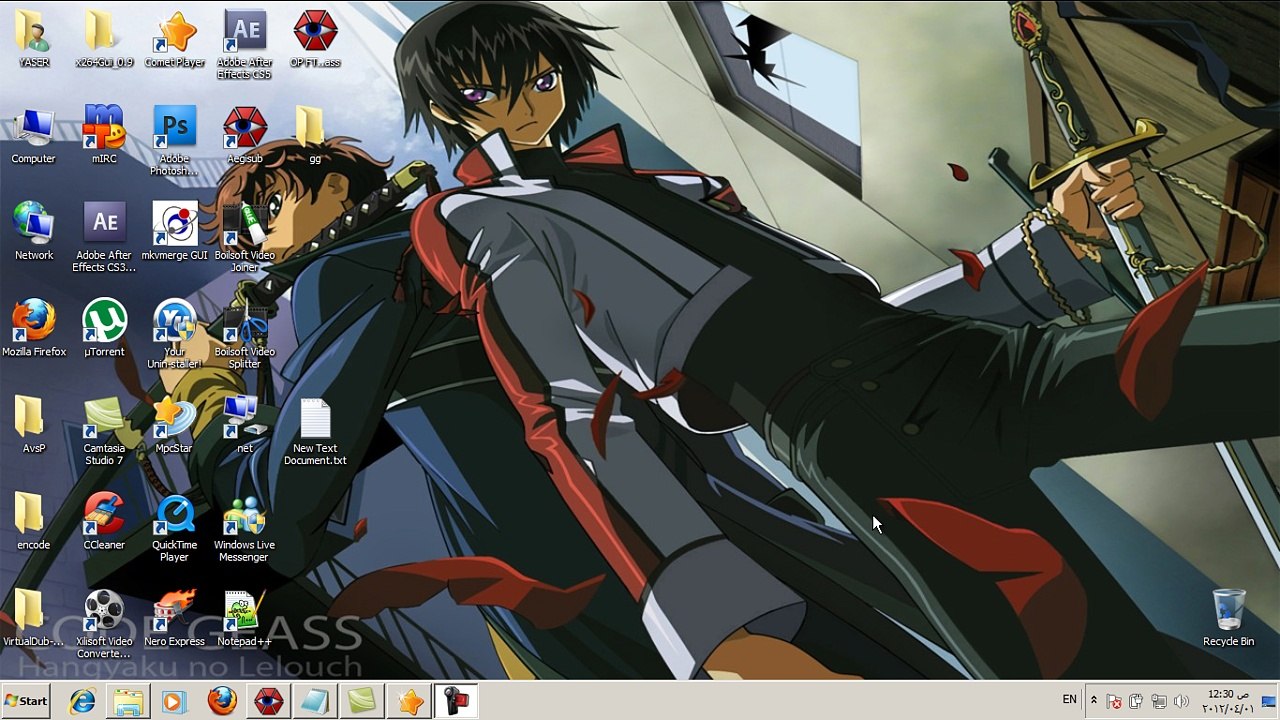This screenshot has height=720, width=1280.
Task: Open Camtasia Studio from the taskbar
Action: (361, 701)
